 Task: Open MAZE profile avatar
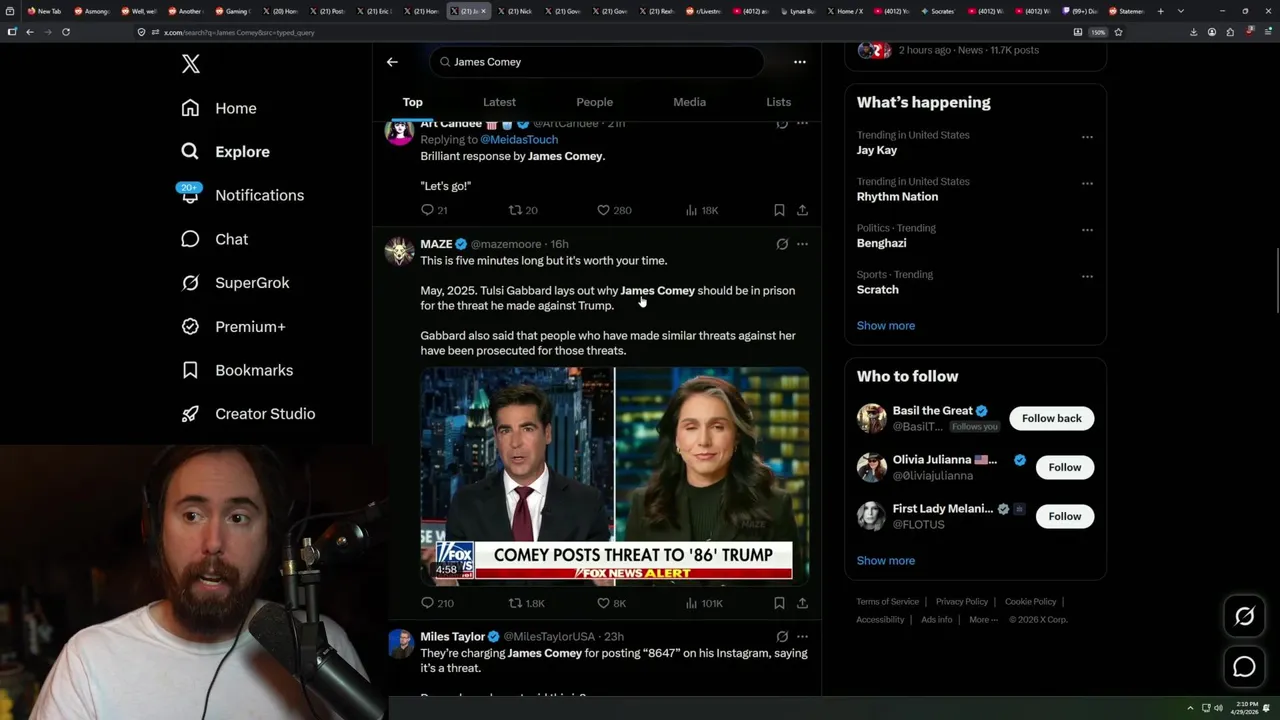coord(400,251)
